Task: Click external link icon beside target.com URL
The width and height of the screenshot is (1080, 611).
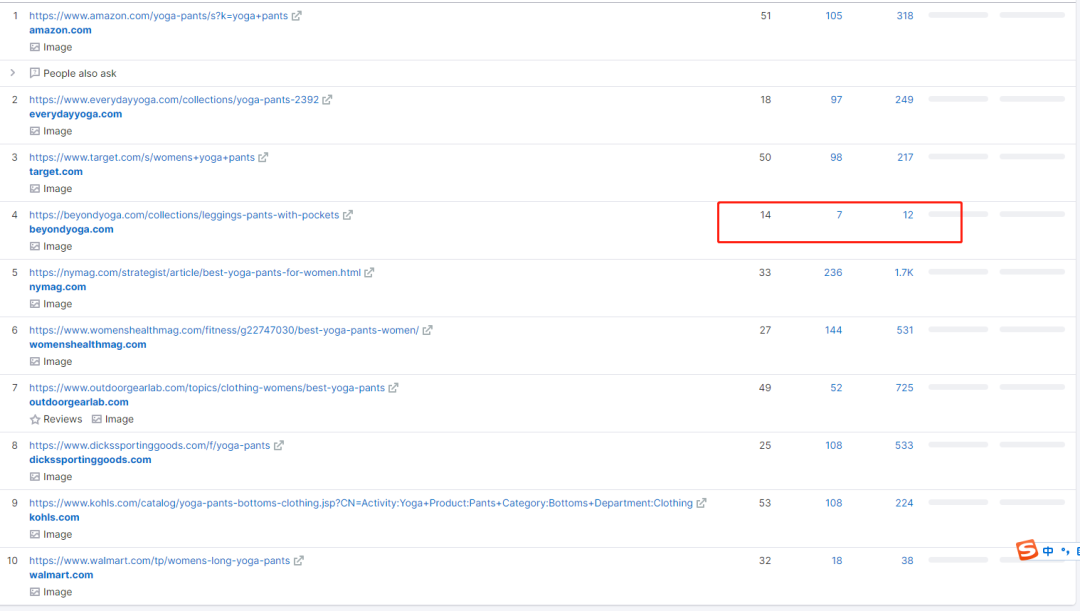Action: point(264,158)
